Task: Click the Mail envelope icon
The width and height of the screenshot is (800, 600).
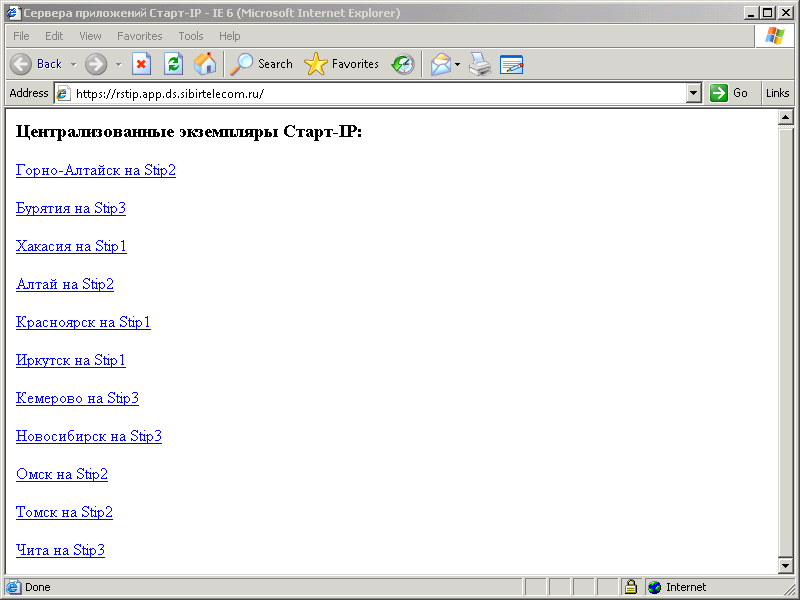Action: click(441, 64)
